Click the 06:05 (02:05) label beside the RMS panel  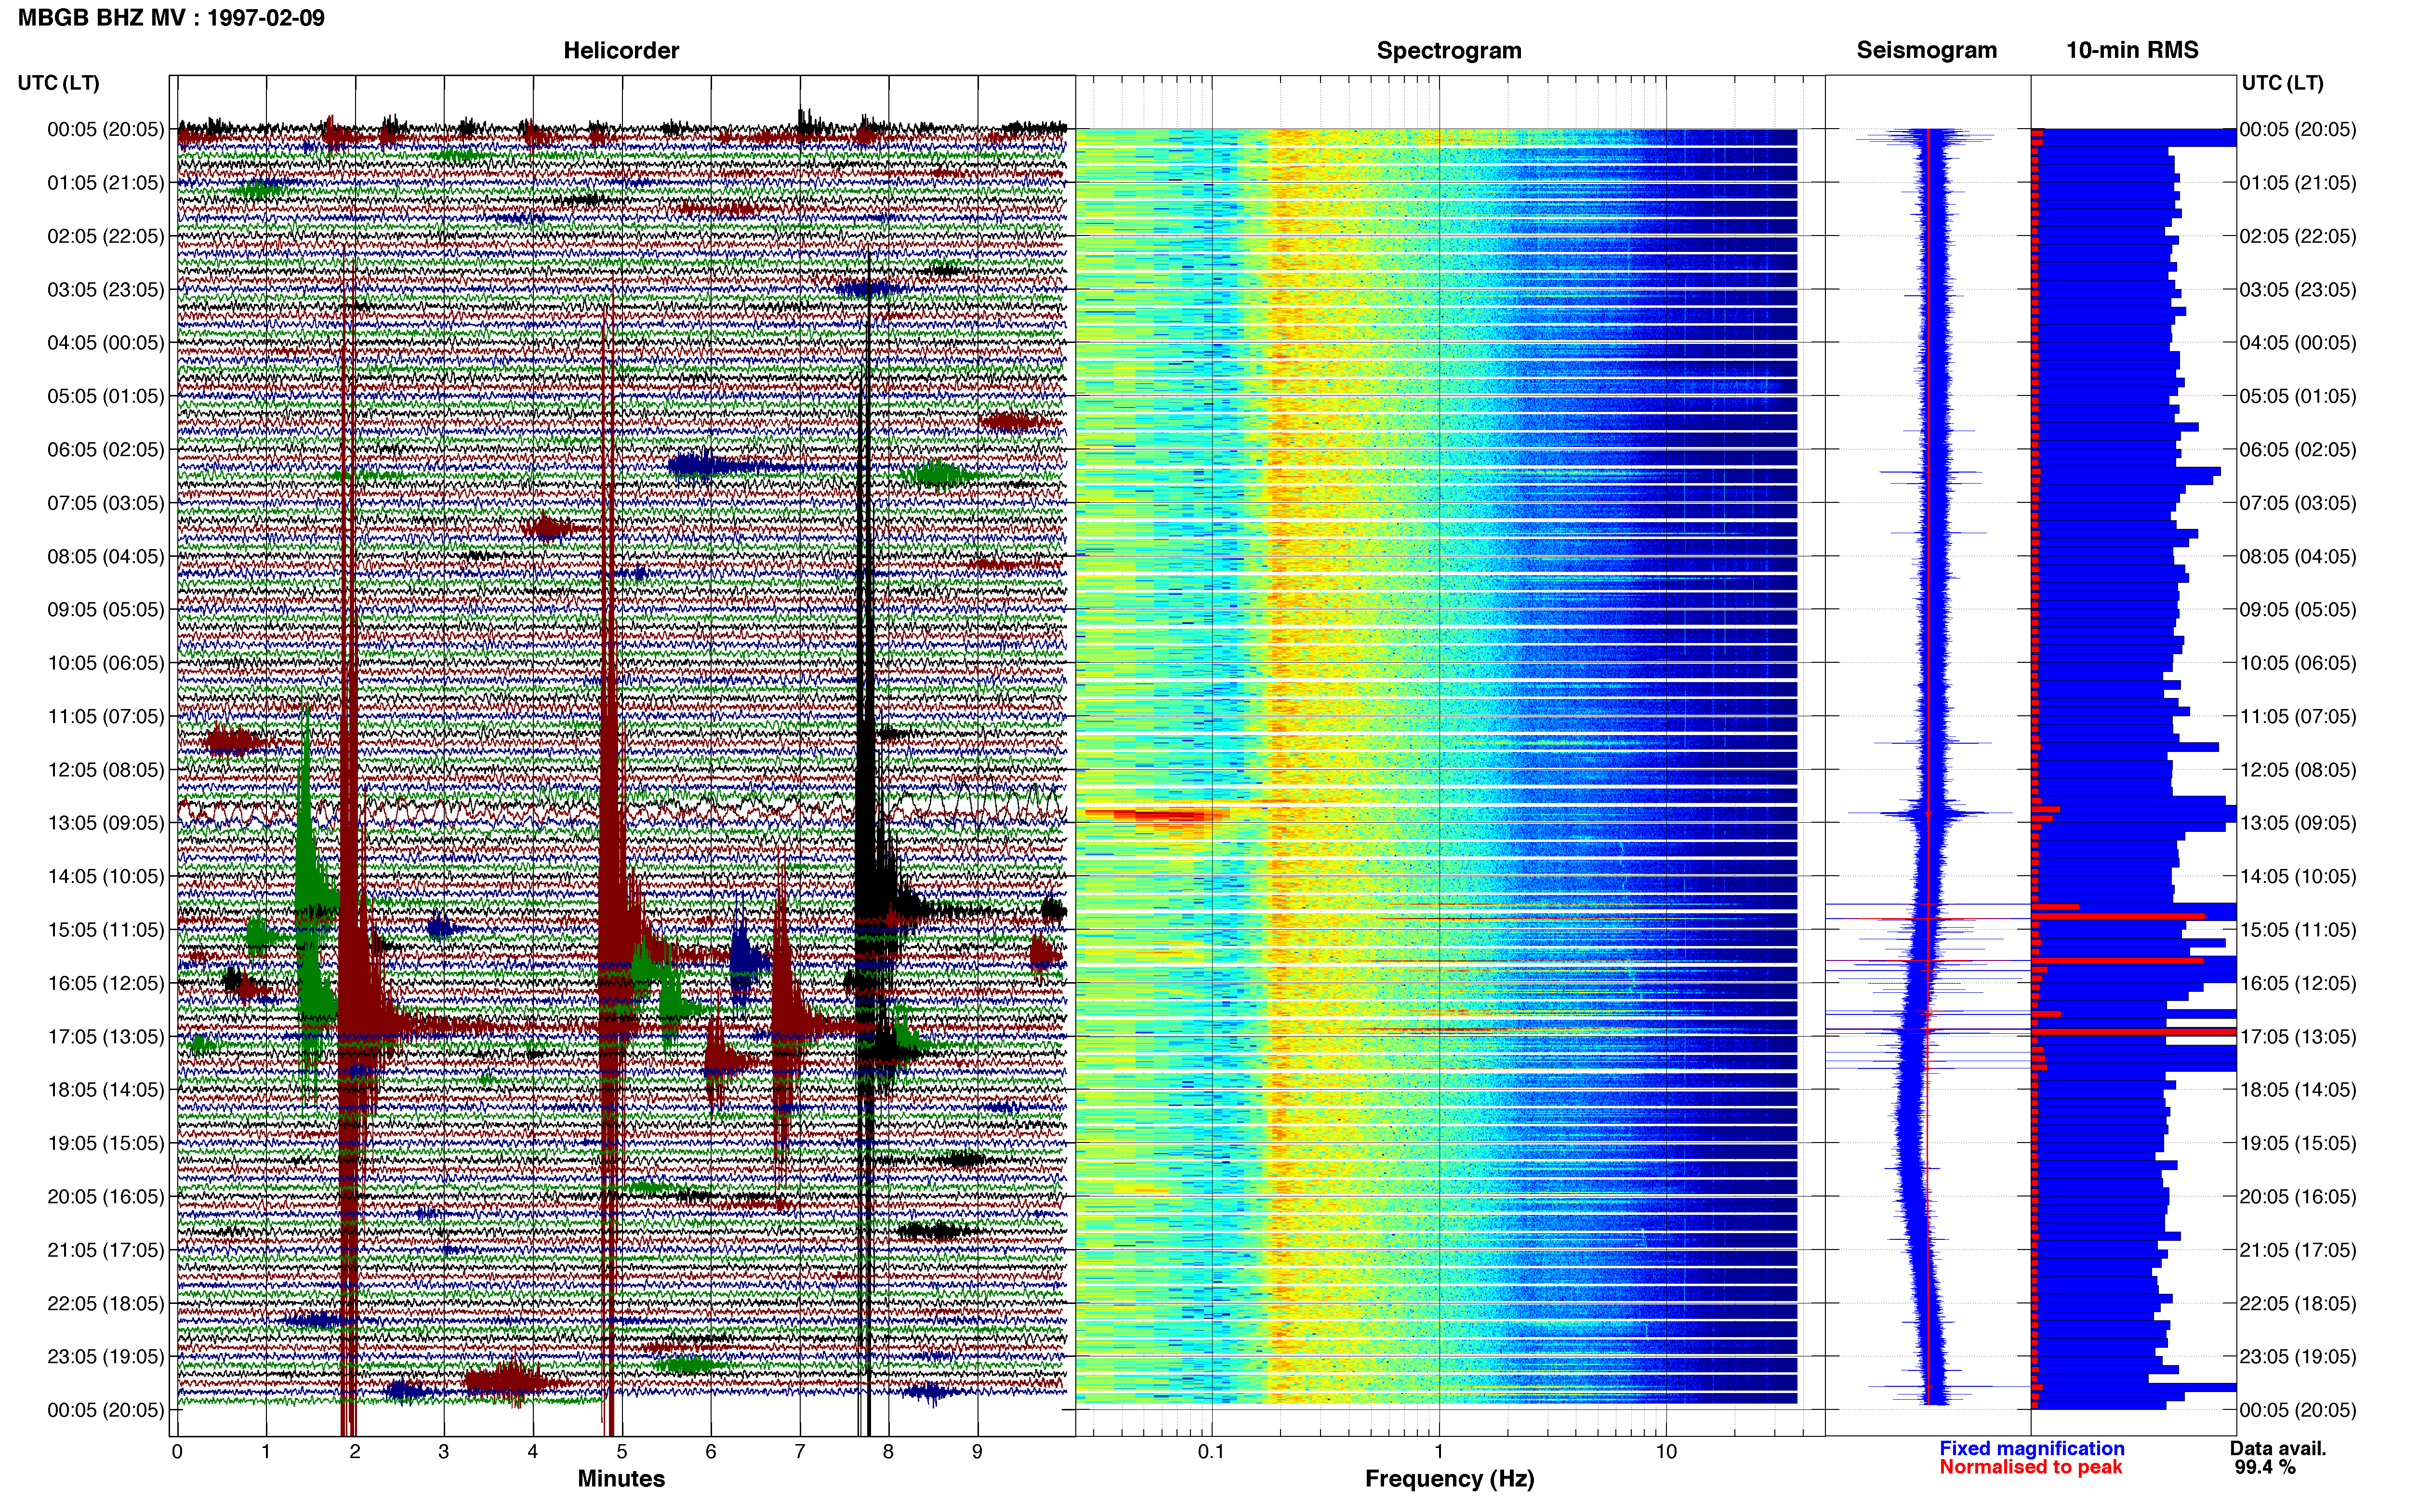[x=2298, y=450]
